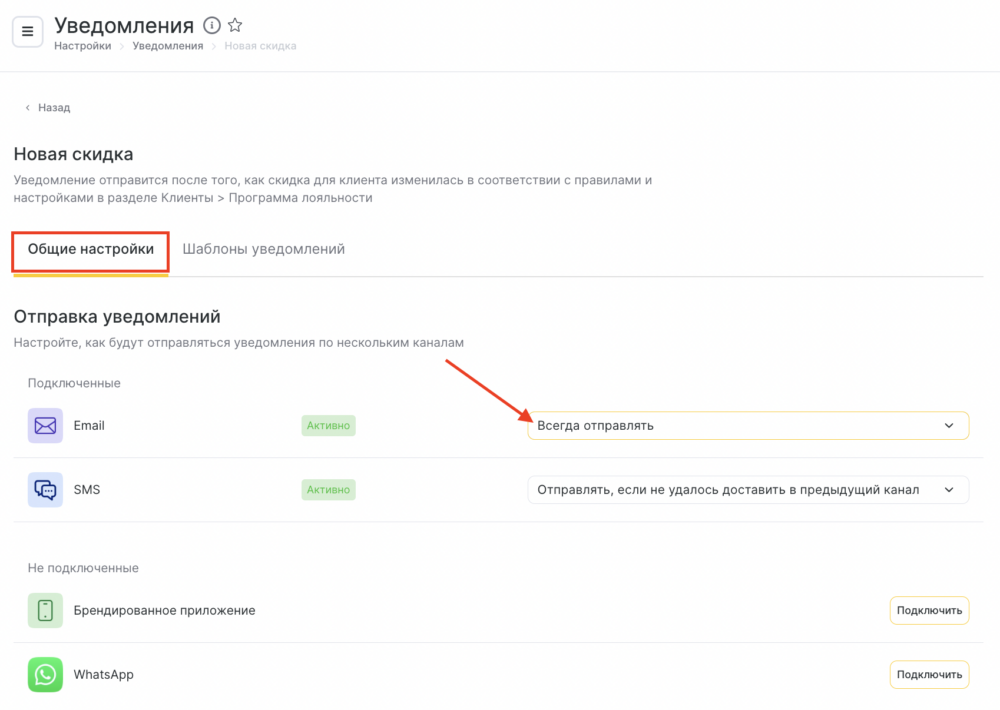Viewport: 1000px width, 710px height.
Task: Click the Брендированное приложение phone icon
Action: pyautogui.click(x=45, y=610)
